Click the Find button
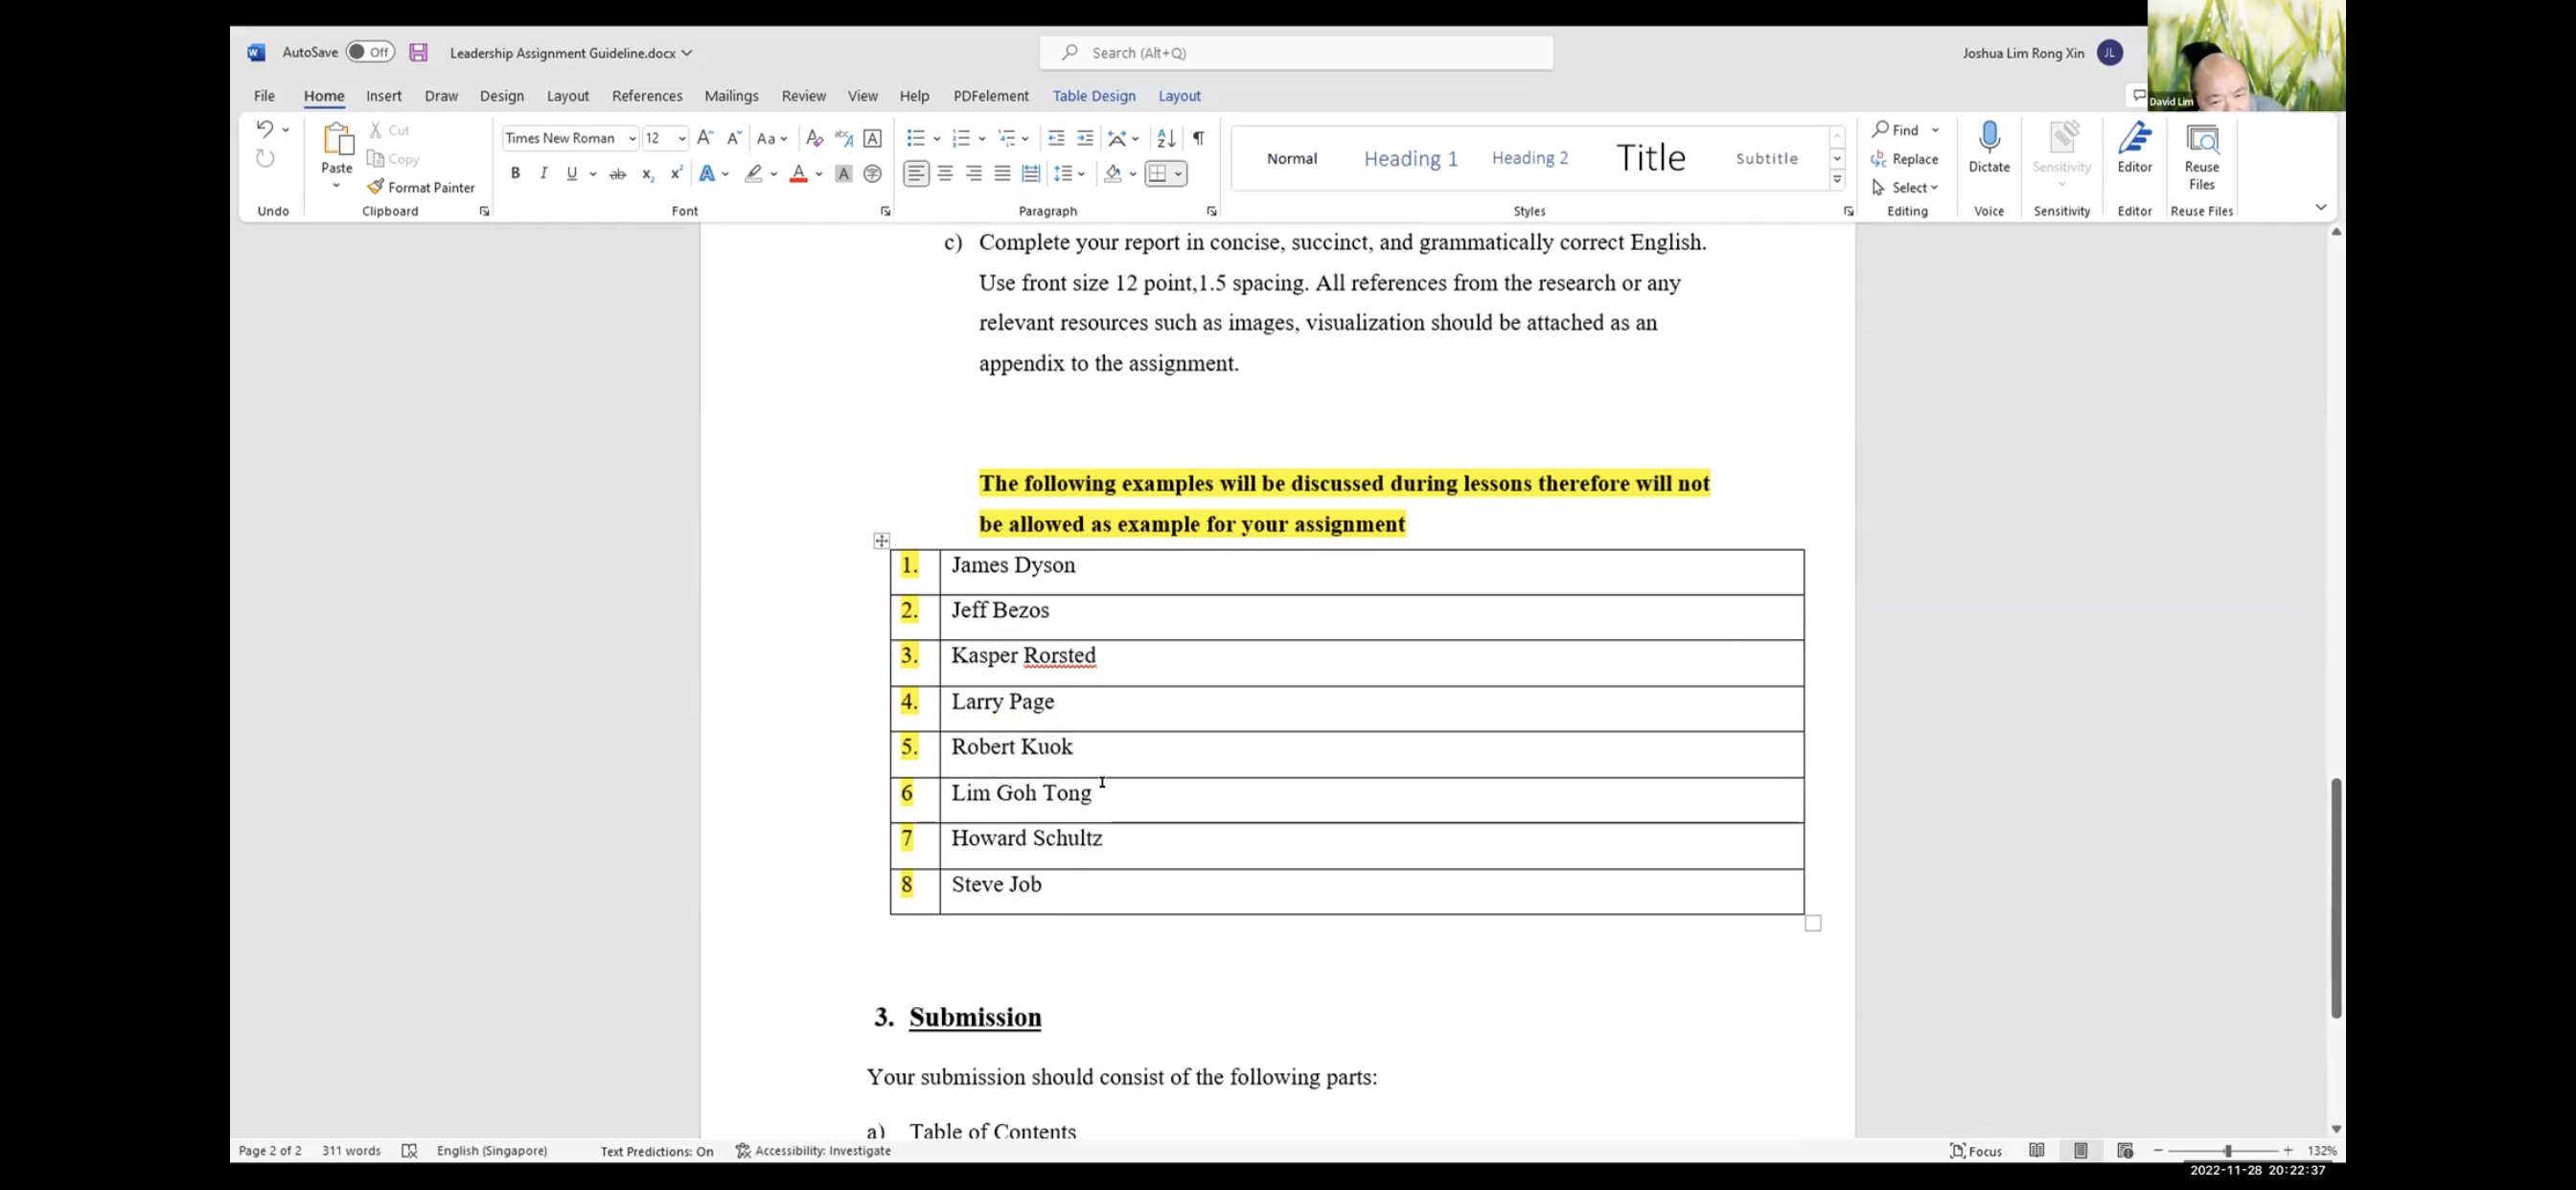 point(1896,130)
